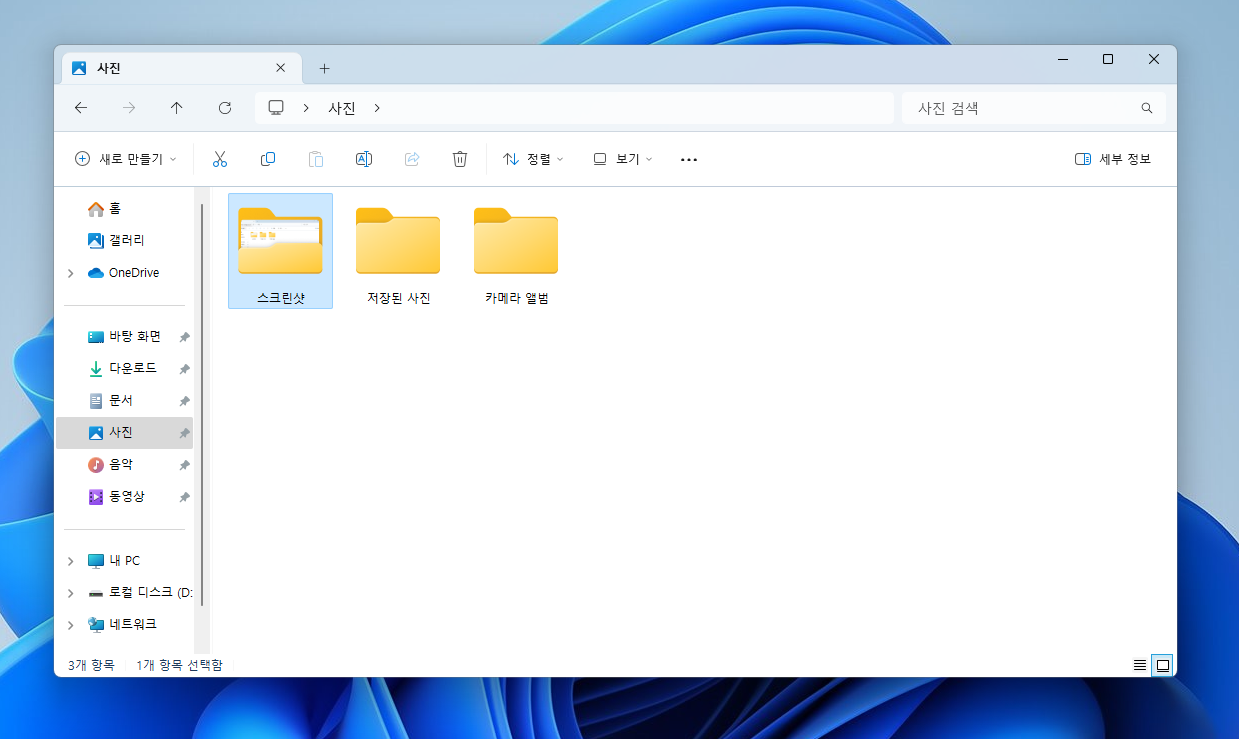Click 사진 breadcrumb in address bar
The height and width of the screenshot is (739, 1239).
(x=342, y=108)
